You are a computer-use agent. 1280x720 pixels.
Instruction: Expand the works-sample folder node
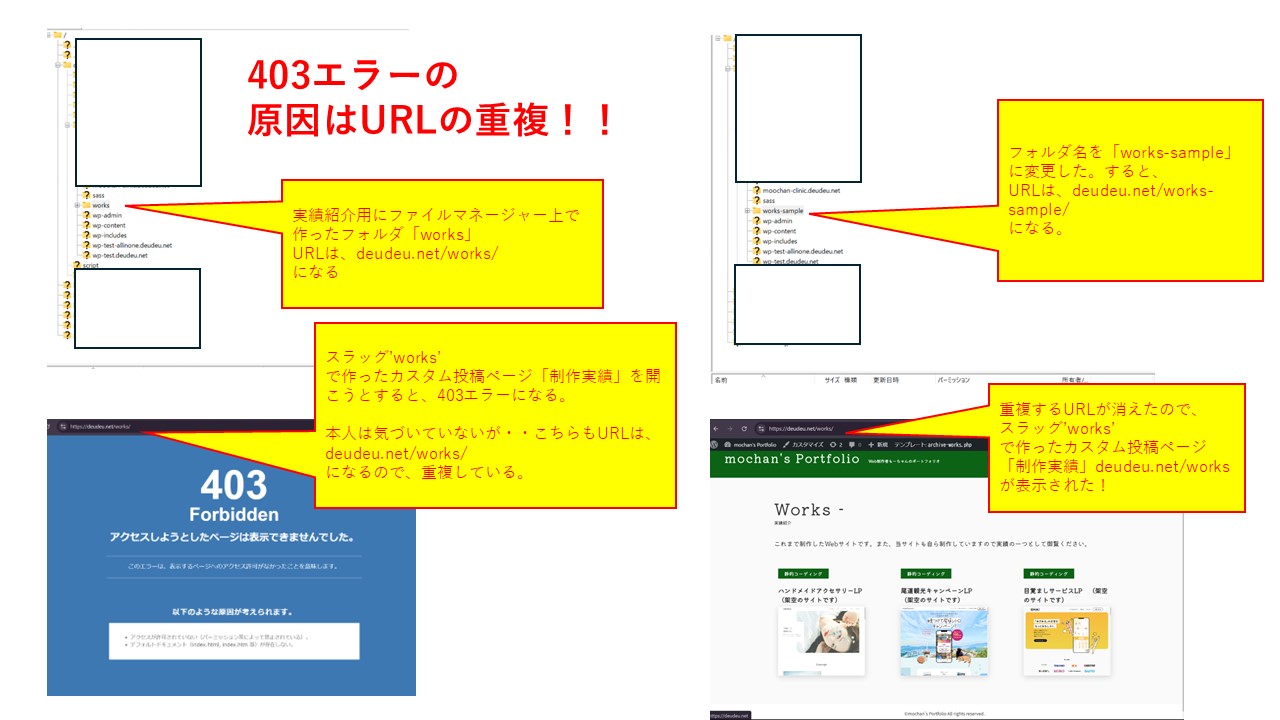click(747, 211)
